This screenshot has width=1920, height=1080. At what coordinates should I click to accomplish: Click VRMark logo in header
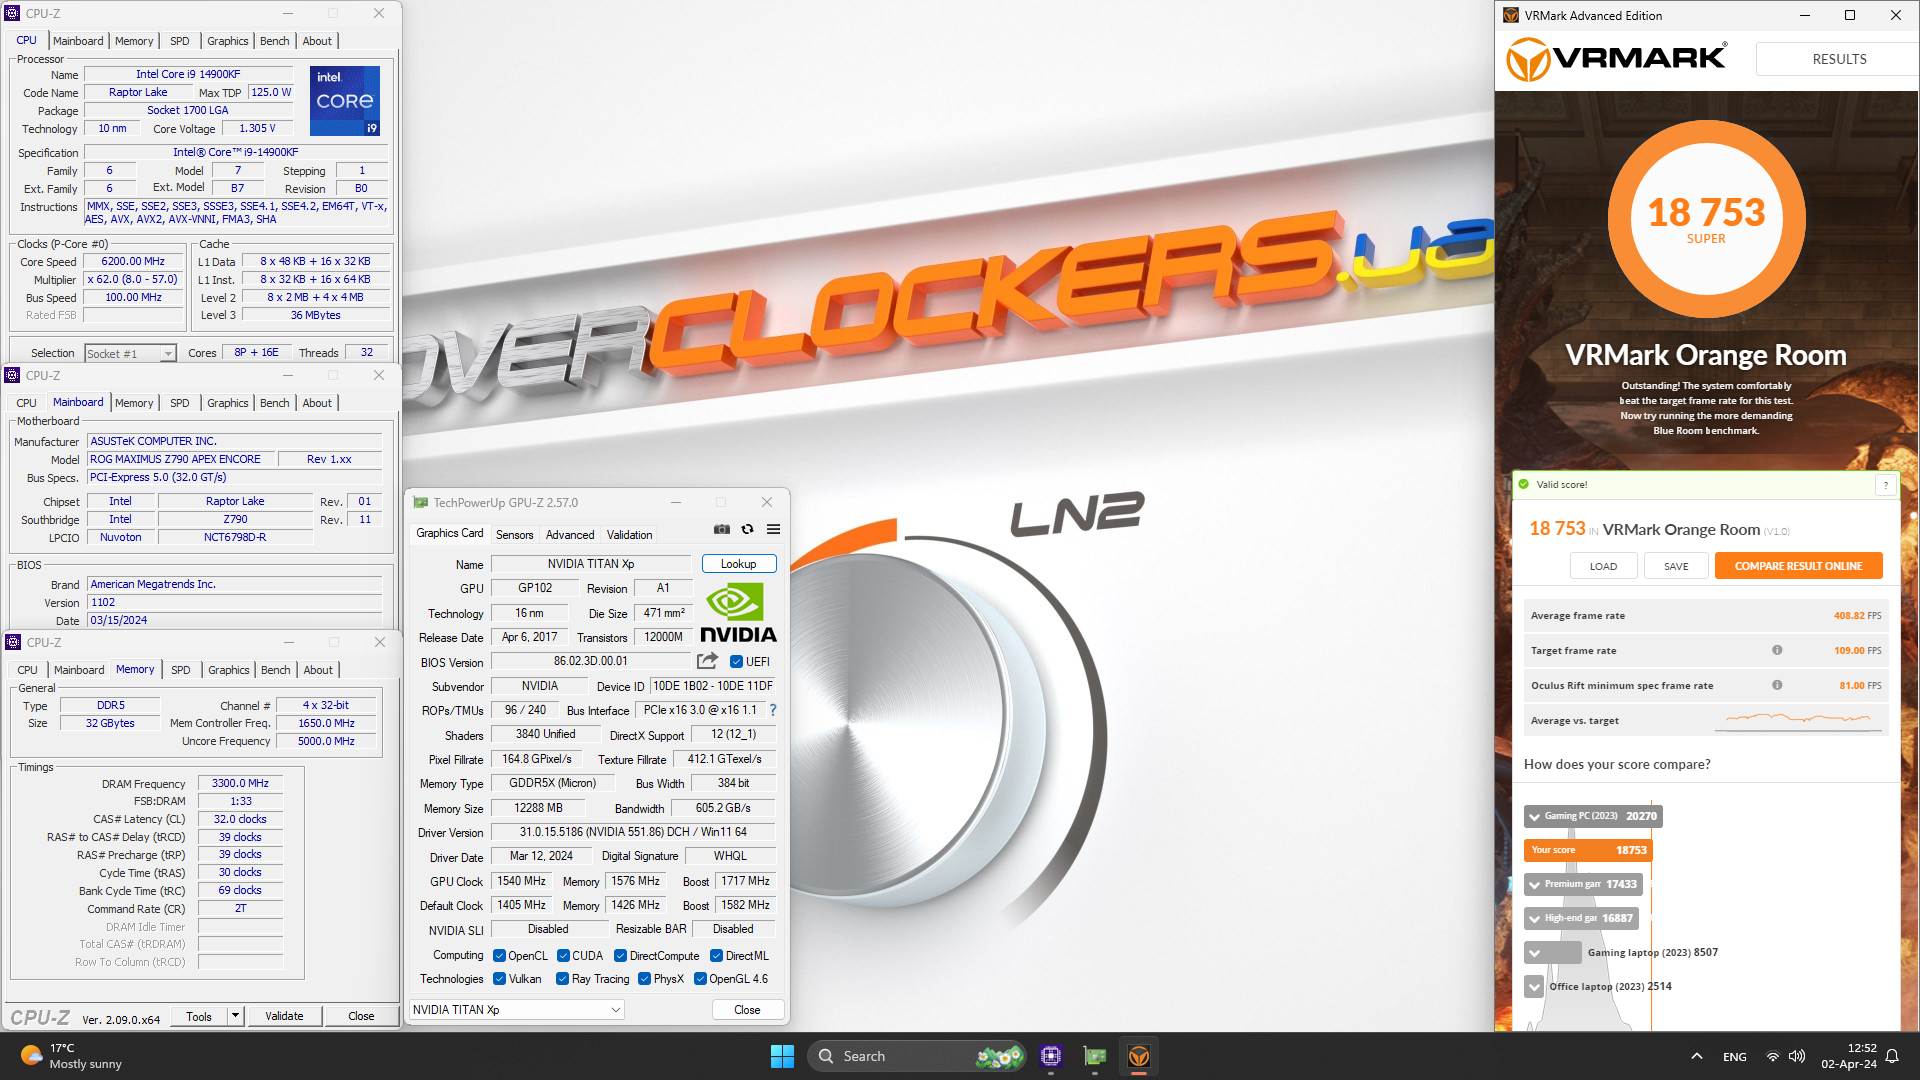coord(1617,59)
